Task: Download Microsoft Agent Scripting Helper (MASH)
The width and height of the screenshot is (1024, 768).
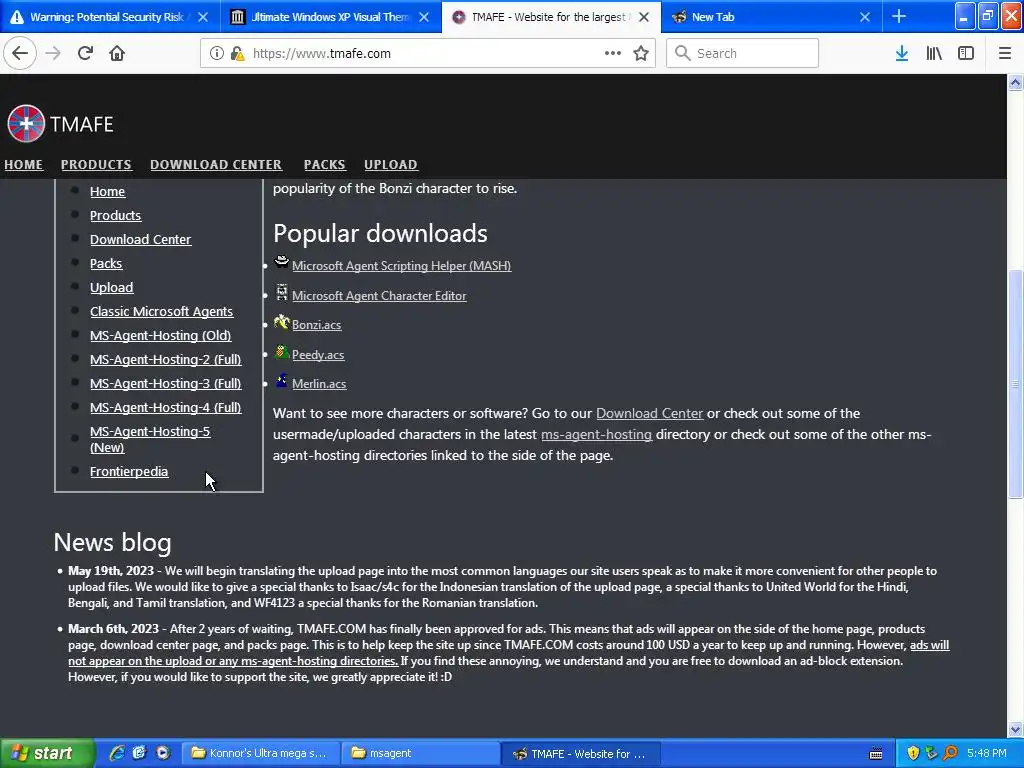Action: [x=402, y=266]
